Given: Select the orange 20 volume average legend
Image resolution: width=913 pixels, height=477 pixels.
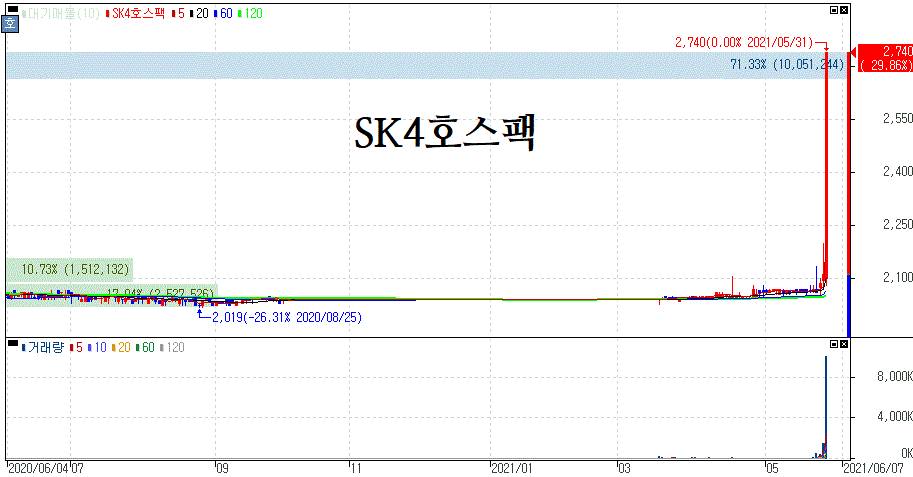Looking at the screenshot, I should tap(121, 348).
